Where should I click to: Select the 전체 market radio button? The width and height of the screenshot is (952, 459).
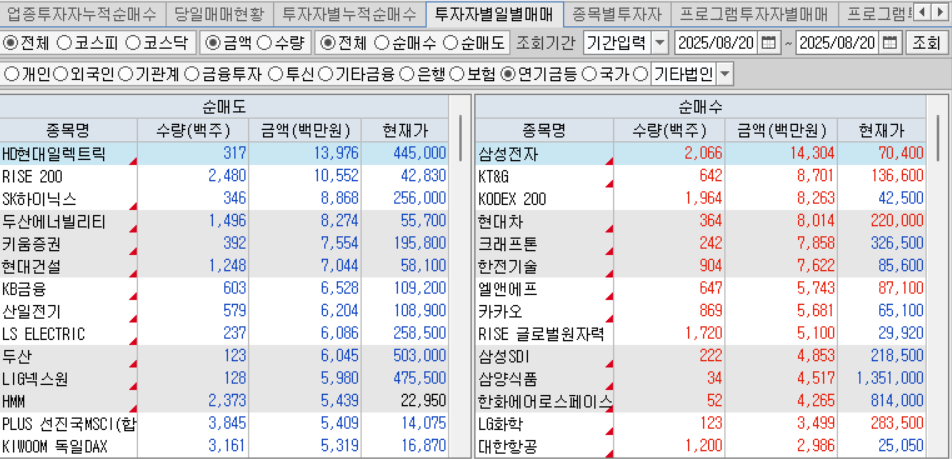(x=11, y=43)
